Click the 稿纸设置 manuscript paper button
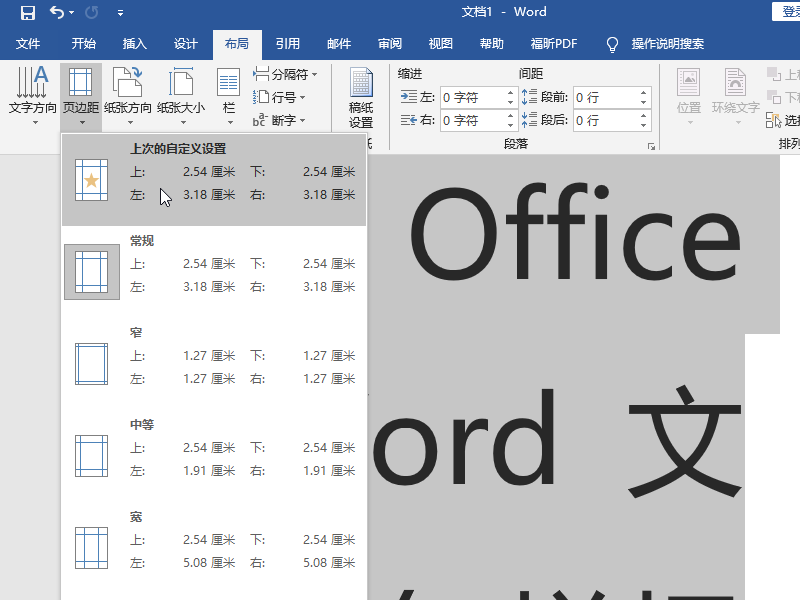The height and width of the screenshot is (600, 800). pyautogui.click(x=361, y=98)
